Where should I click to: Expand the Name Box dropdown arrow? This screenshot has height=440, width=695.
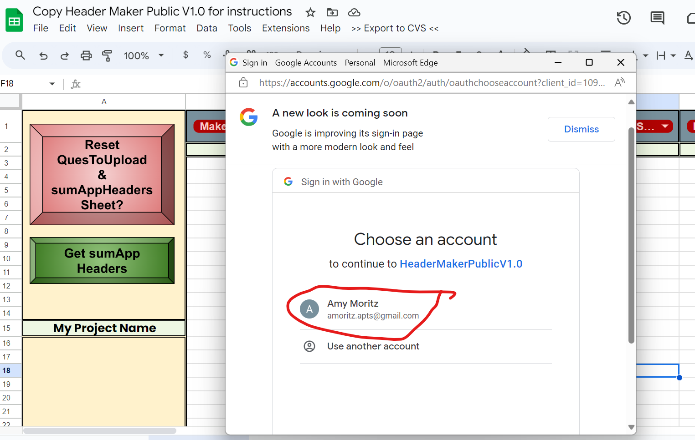tap(52, 84)
